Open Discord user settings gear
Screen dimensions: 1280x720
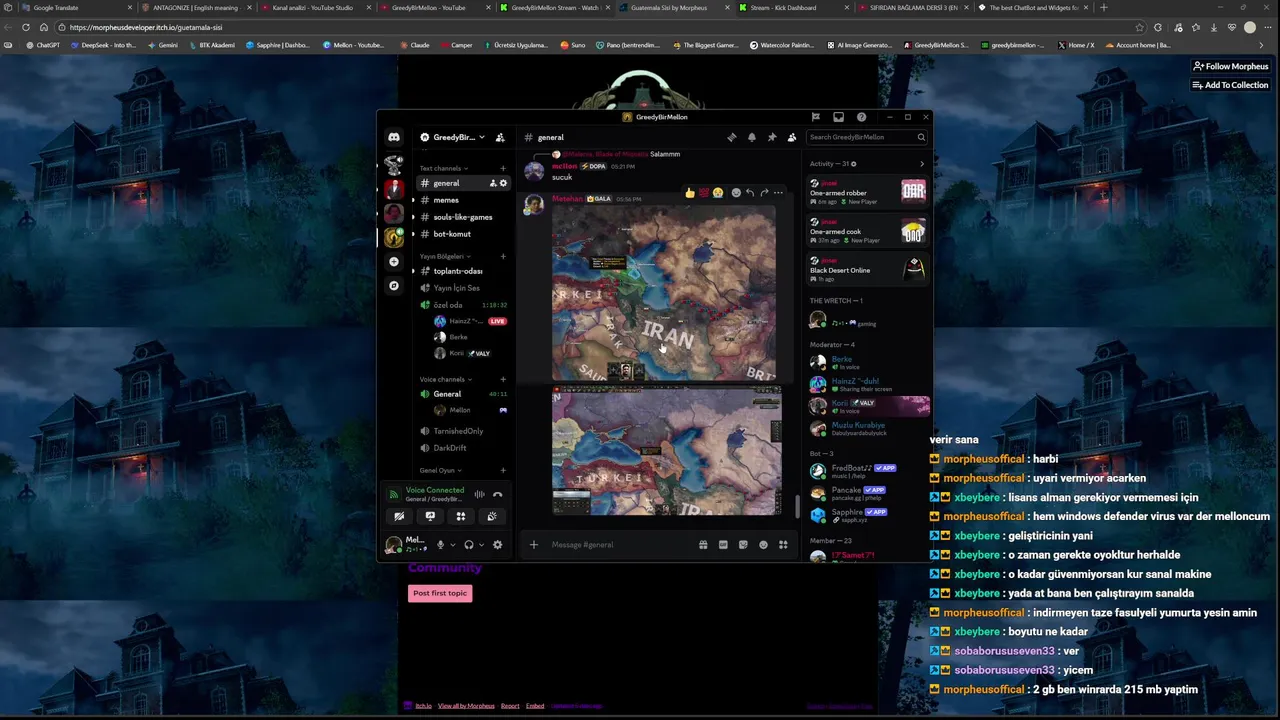pyautogui.click(x=497, y=545)
